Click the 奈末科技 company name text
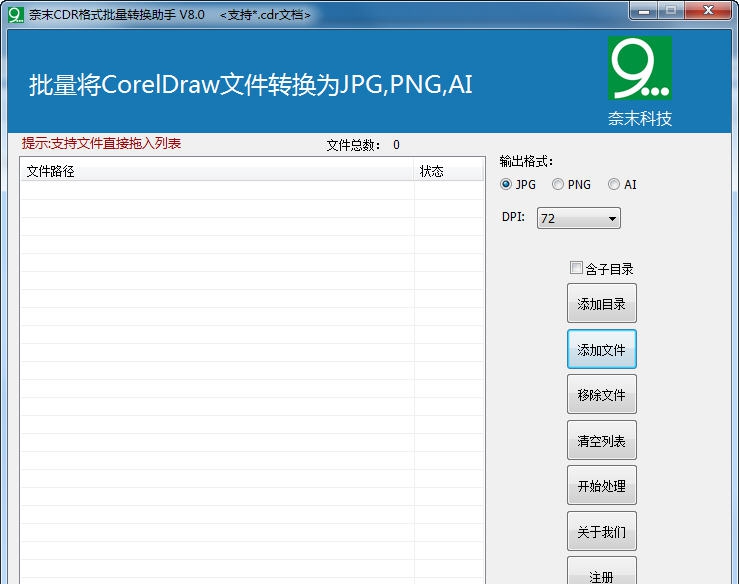 coord(640,118)
